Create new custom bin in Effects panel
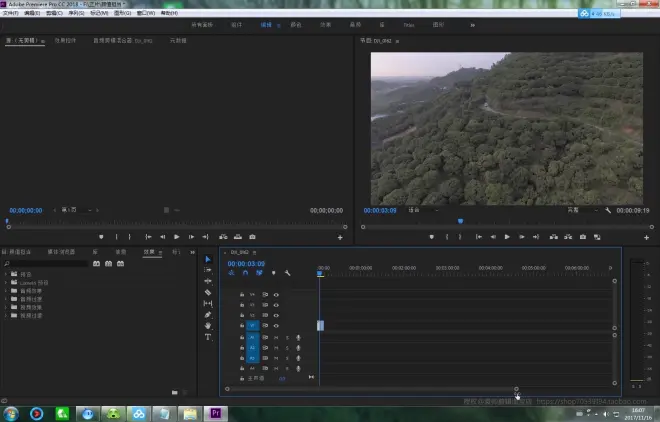 click(x=175, y=393)
